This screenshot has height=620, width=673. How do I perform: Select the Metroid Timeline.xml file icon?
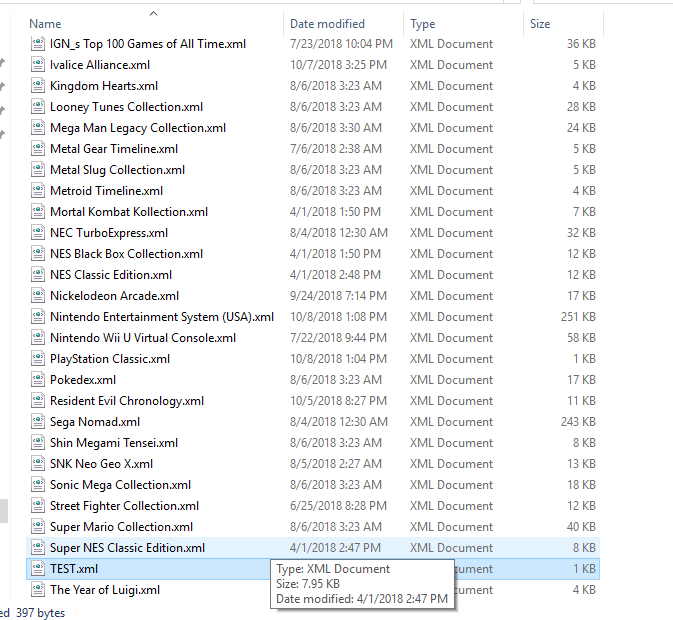coord(38,191)
